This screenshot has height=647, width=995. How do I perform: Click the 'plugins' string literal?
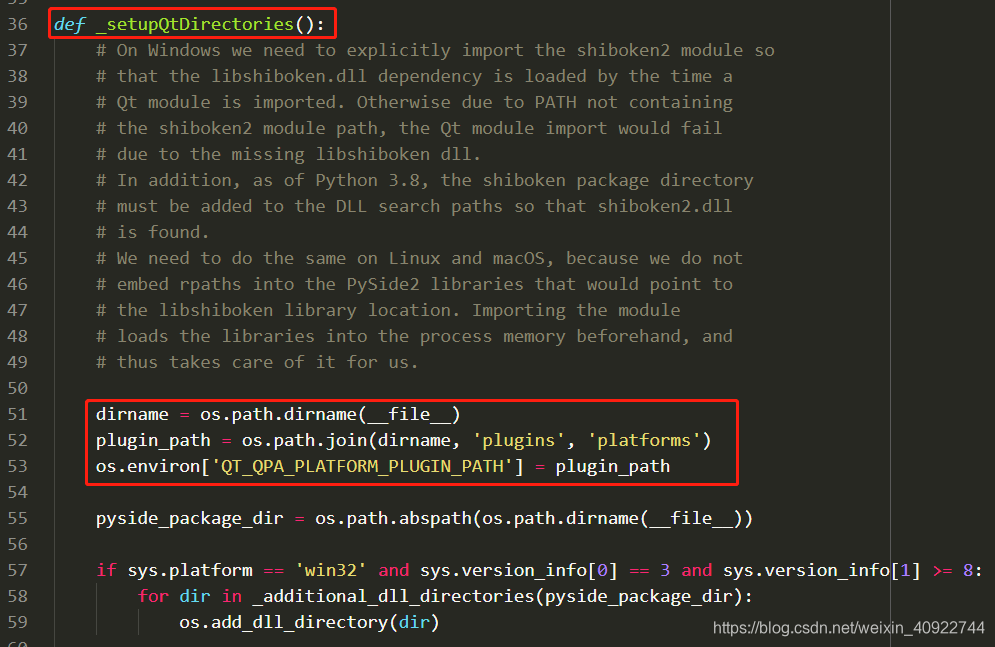click(x=518, y=440)
